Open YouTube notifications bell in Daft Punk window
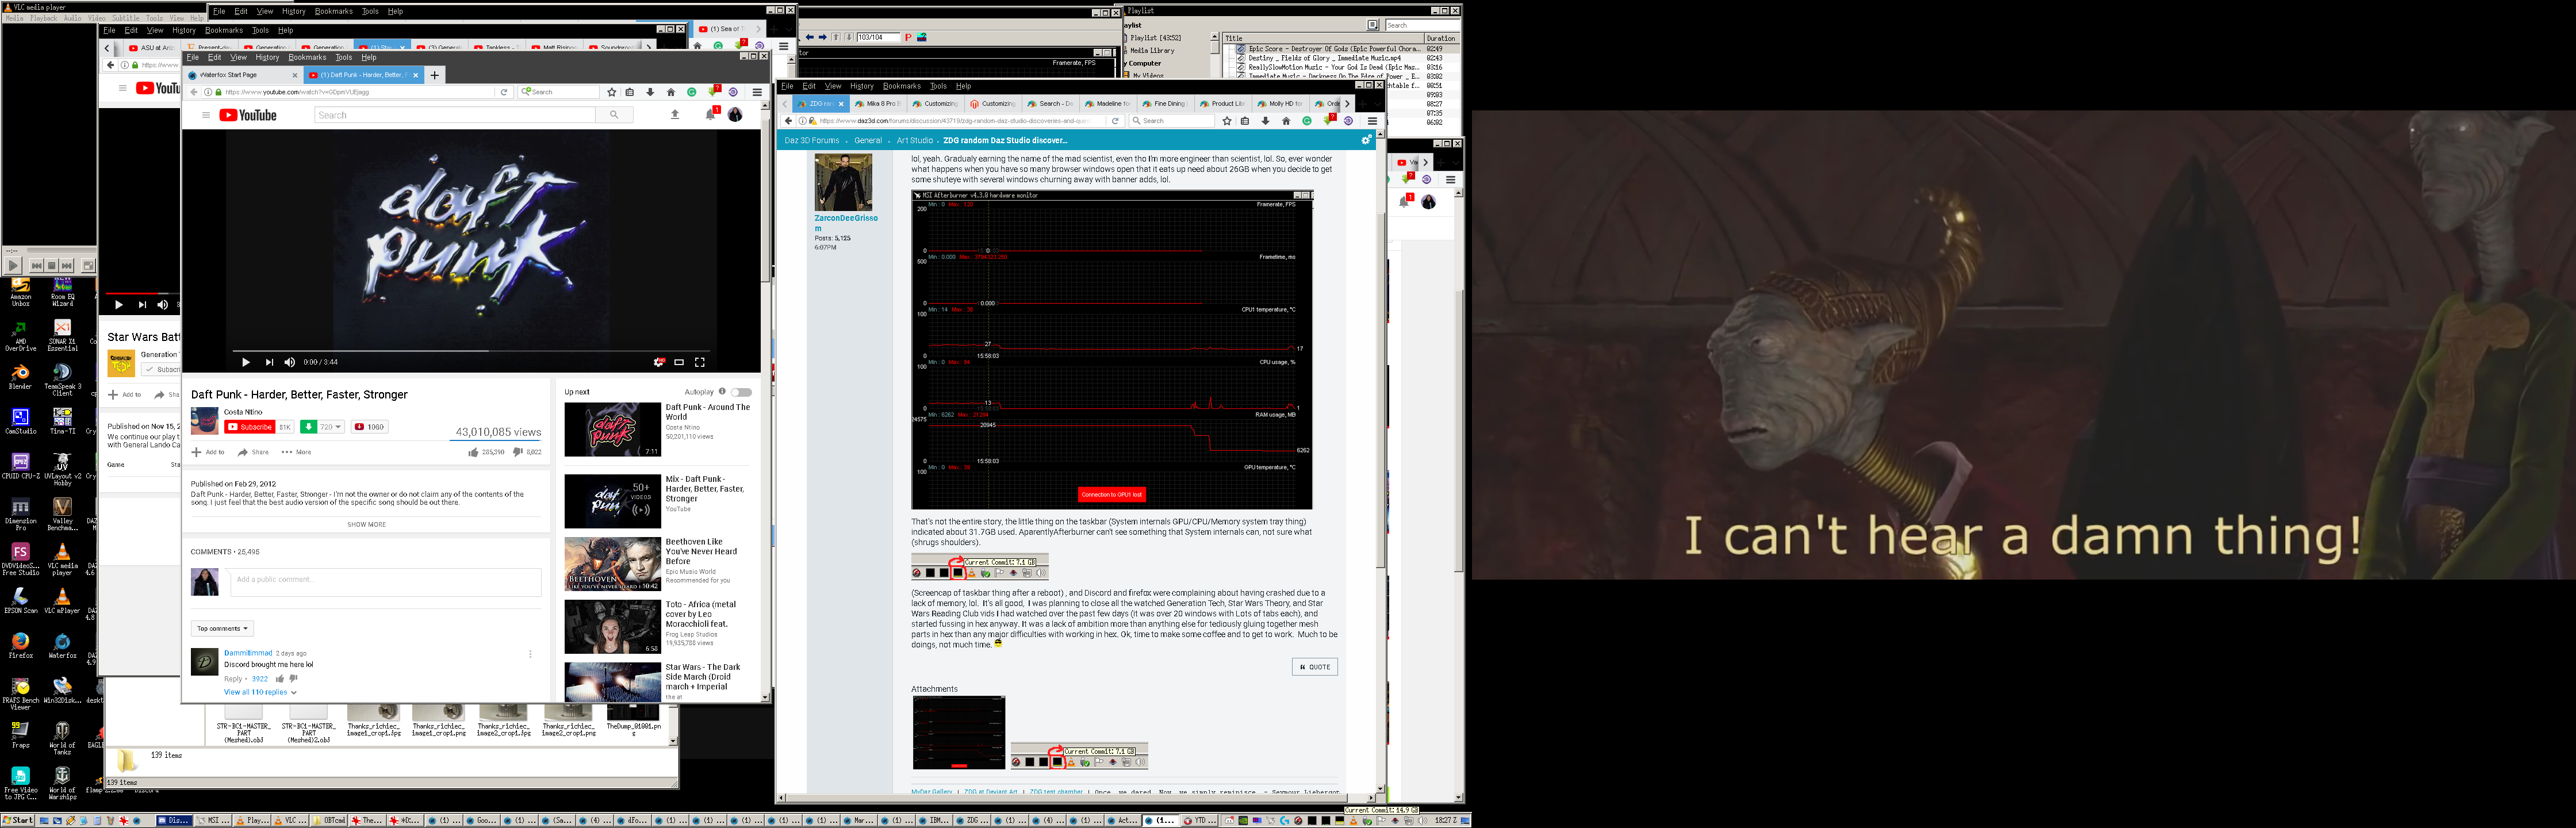2576x828 pixels. [710, 114]
